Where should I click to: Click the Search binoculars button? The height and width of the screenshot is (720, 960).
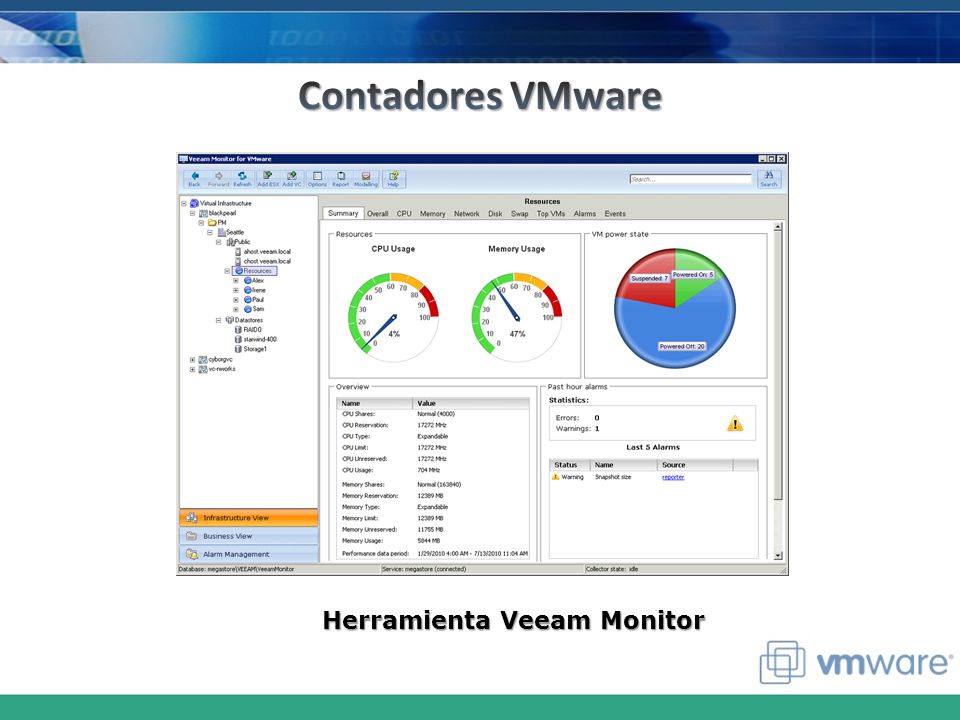click(x=769, y=179)
